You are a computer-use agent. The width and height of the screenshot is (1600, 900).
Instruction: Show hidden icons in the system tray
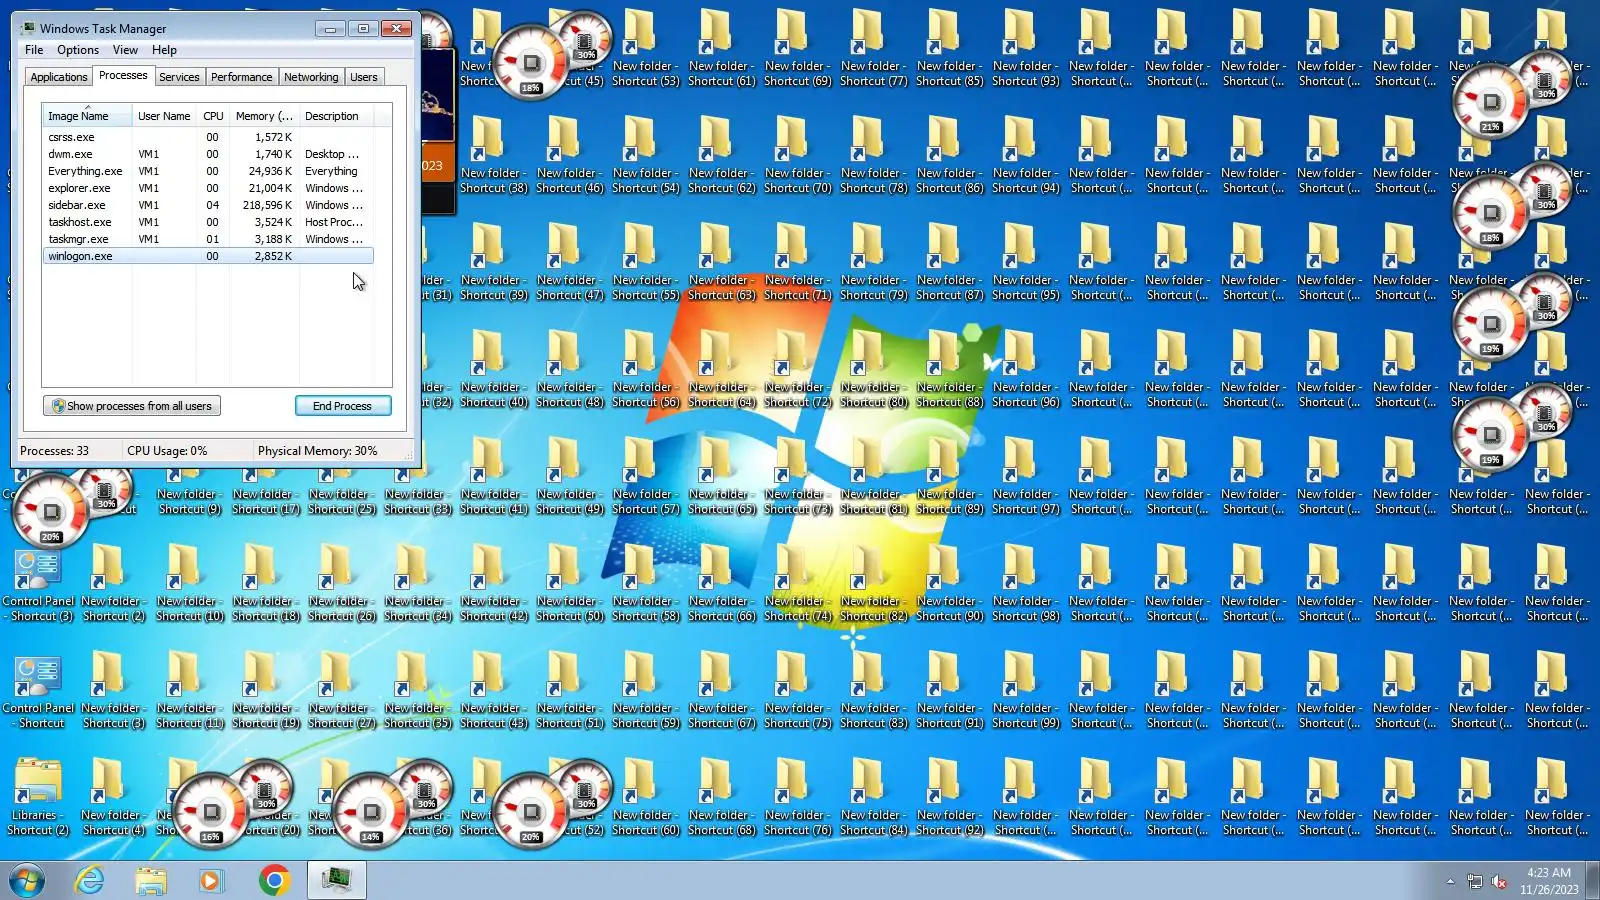[x=1450, y=881]
